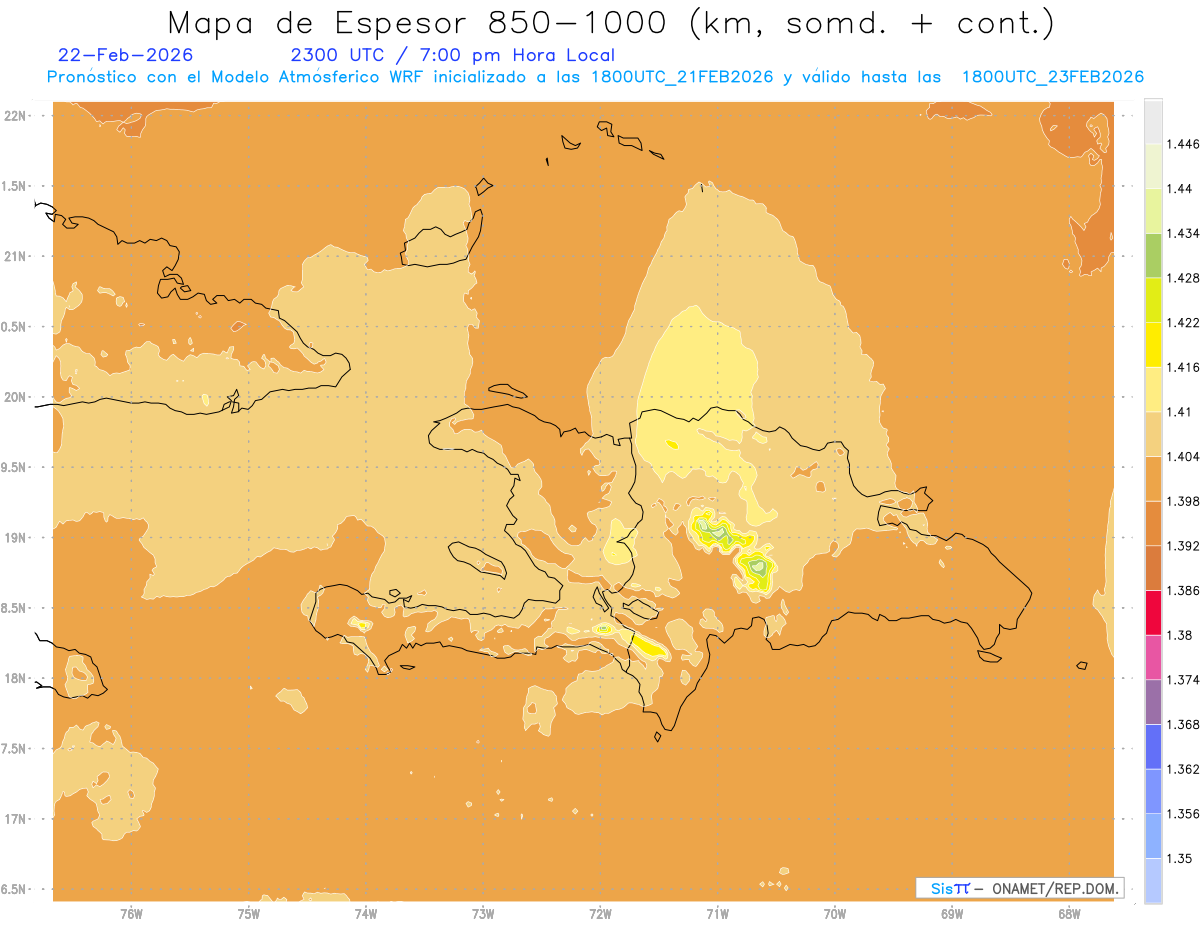Click the 22N latitude label
Image resolution: width=1200 pixels, height=927 pixels.
pos(15,115)
